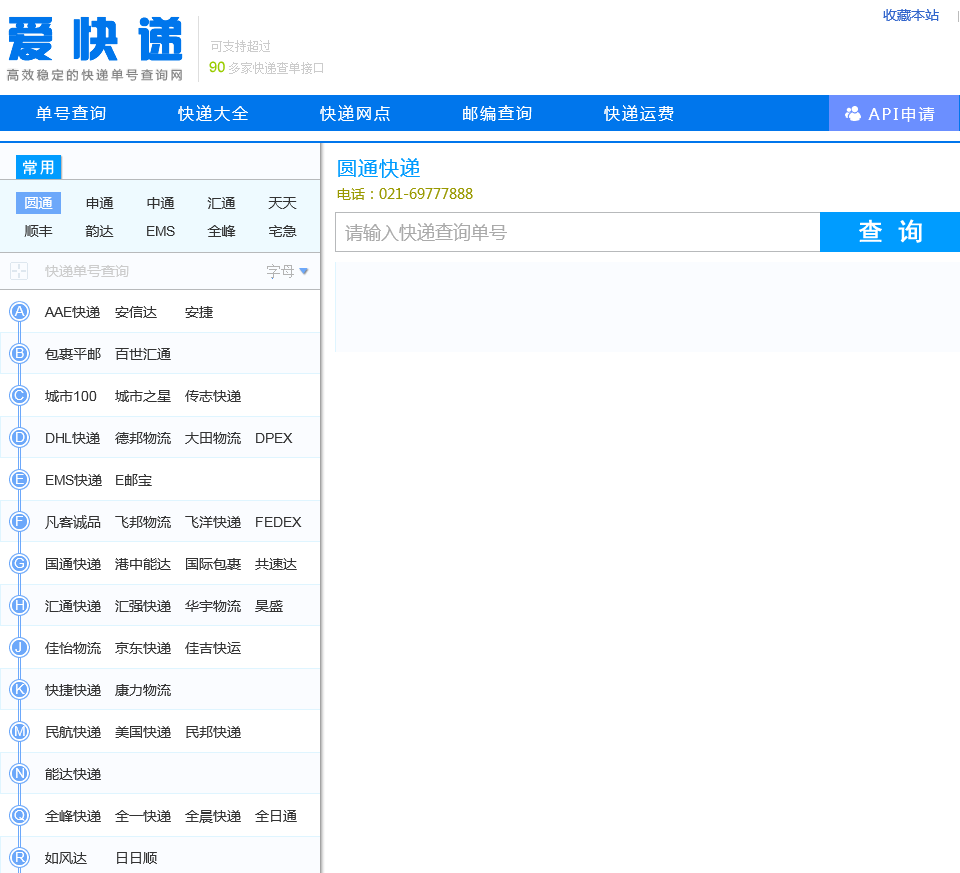
Task: Click the circled letter G index icon
Action: (x=19, y=564)
